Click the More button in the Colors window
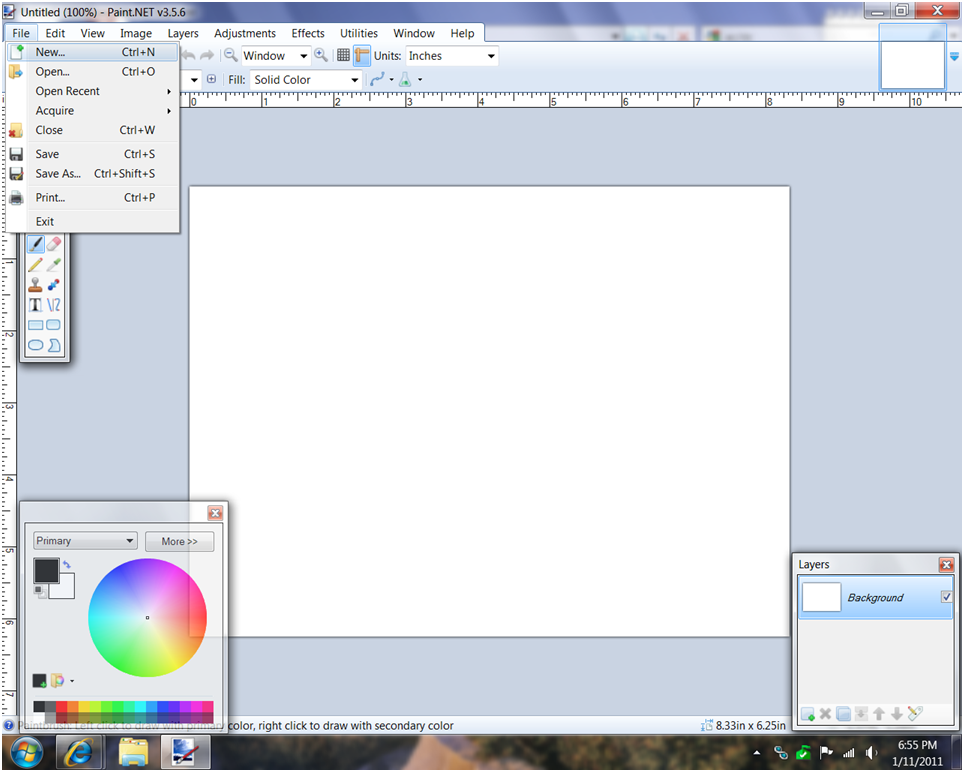964x772 pixels. tap(179, 541)
